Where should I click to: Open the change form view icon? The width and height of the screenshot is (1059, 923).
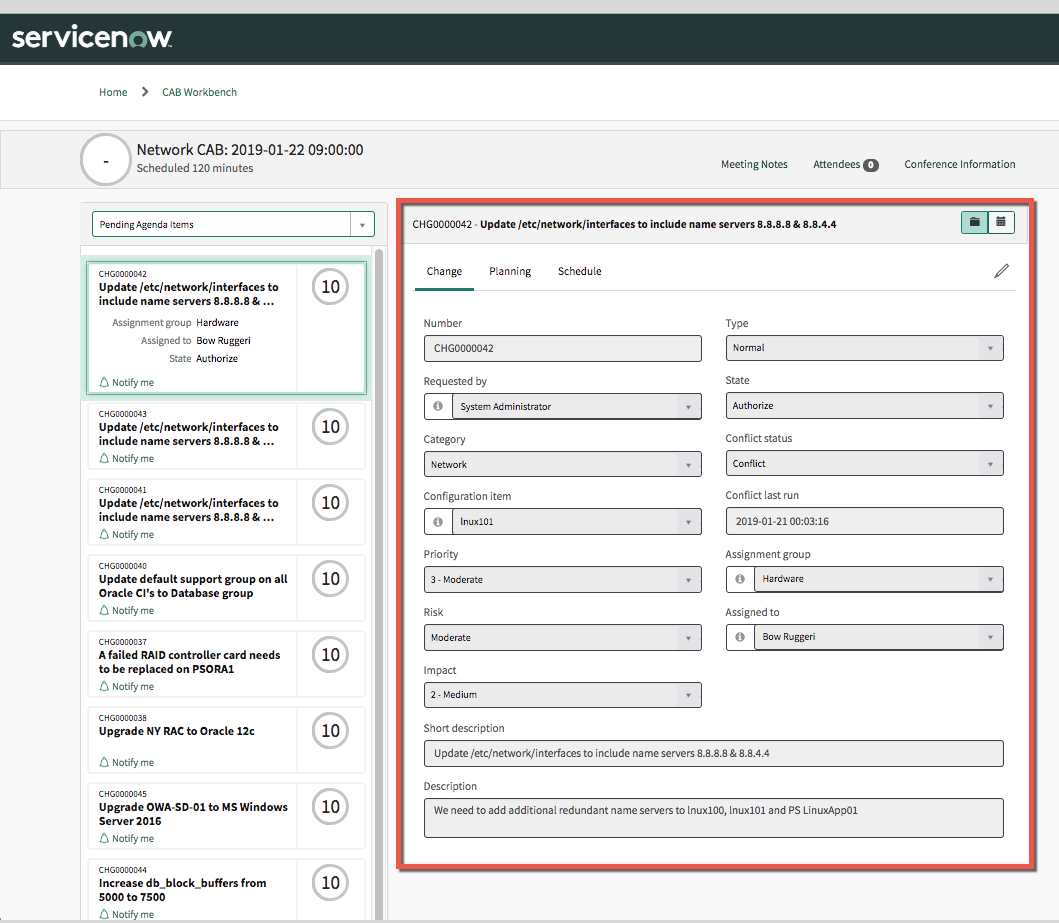tap(974, 222)
